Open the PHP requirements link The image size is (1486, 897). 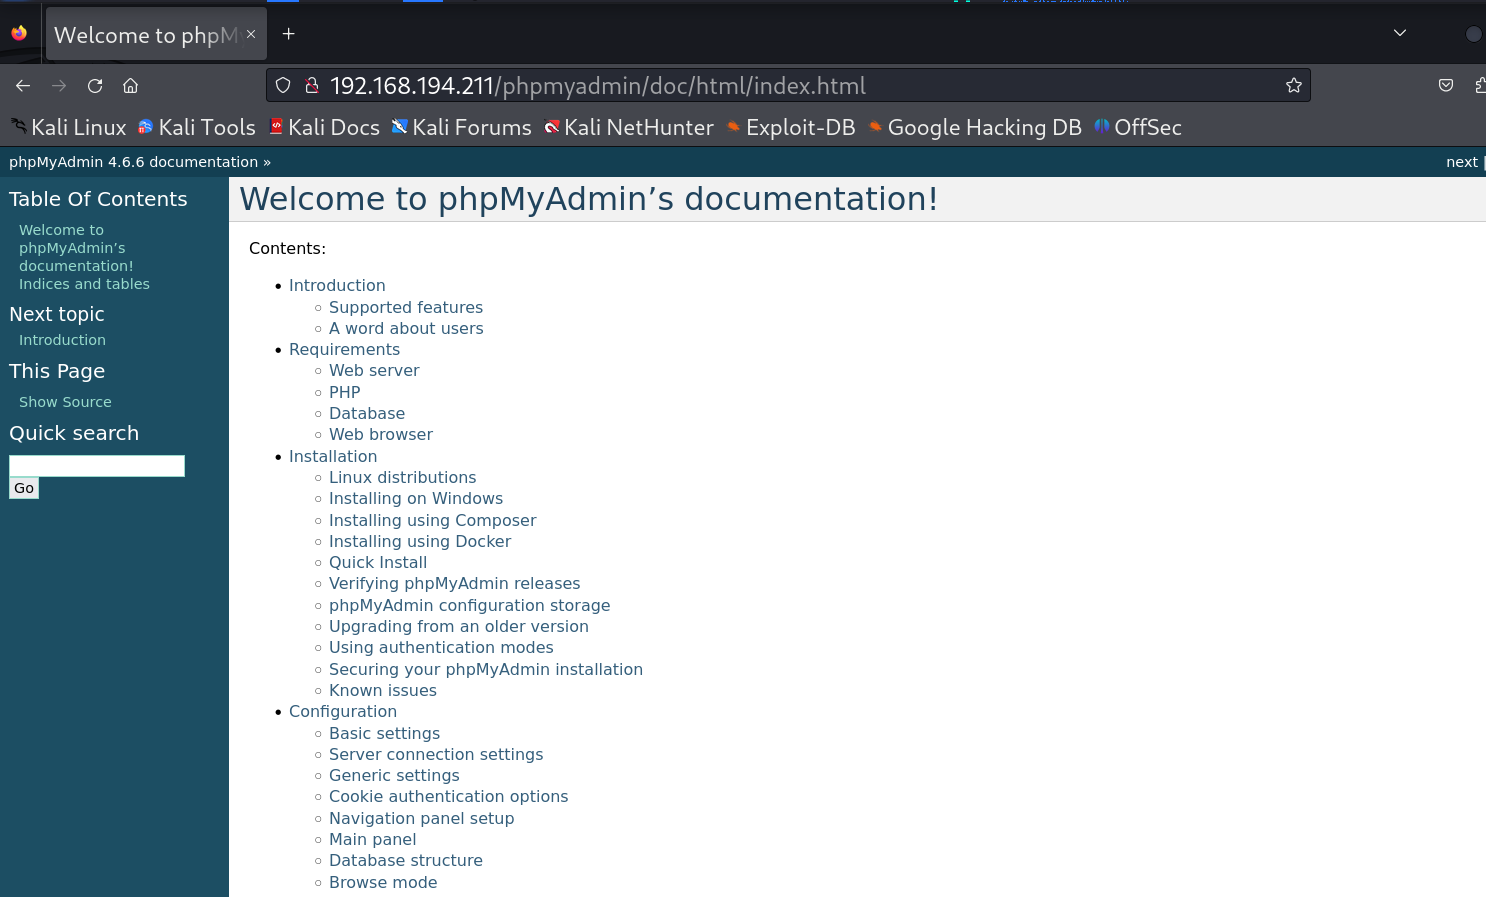point(345,393)
